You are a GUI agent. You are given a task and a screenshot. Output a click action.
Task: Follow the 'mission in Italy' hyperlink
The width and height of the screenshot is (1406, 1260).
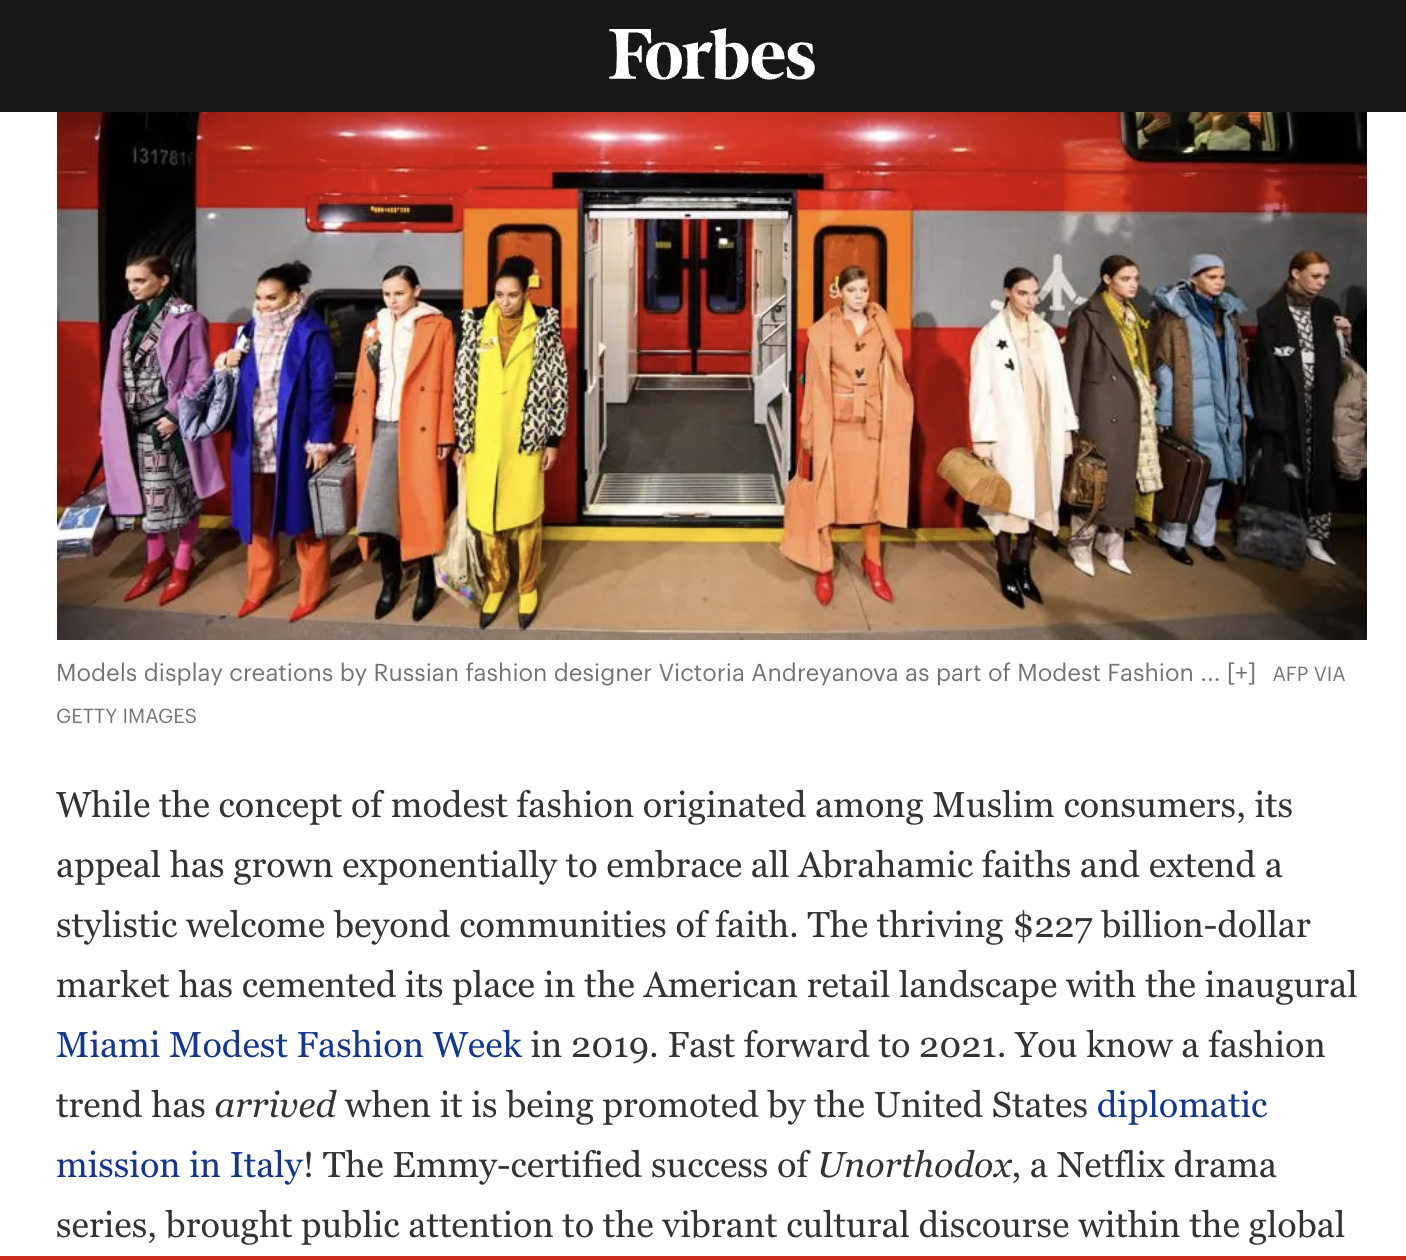[179, 1165]
